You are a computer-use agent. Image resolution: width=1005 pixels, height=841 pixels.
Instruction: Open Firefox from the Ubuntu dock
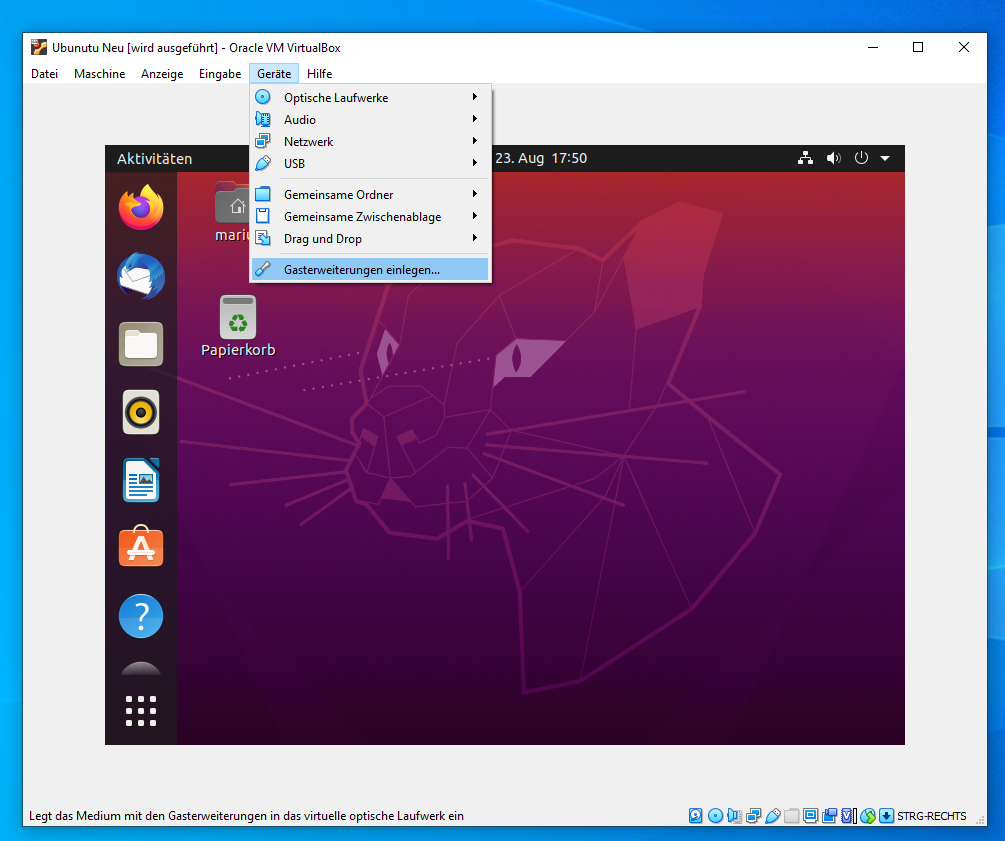click(141, 208)
